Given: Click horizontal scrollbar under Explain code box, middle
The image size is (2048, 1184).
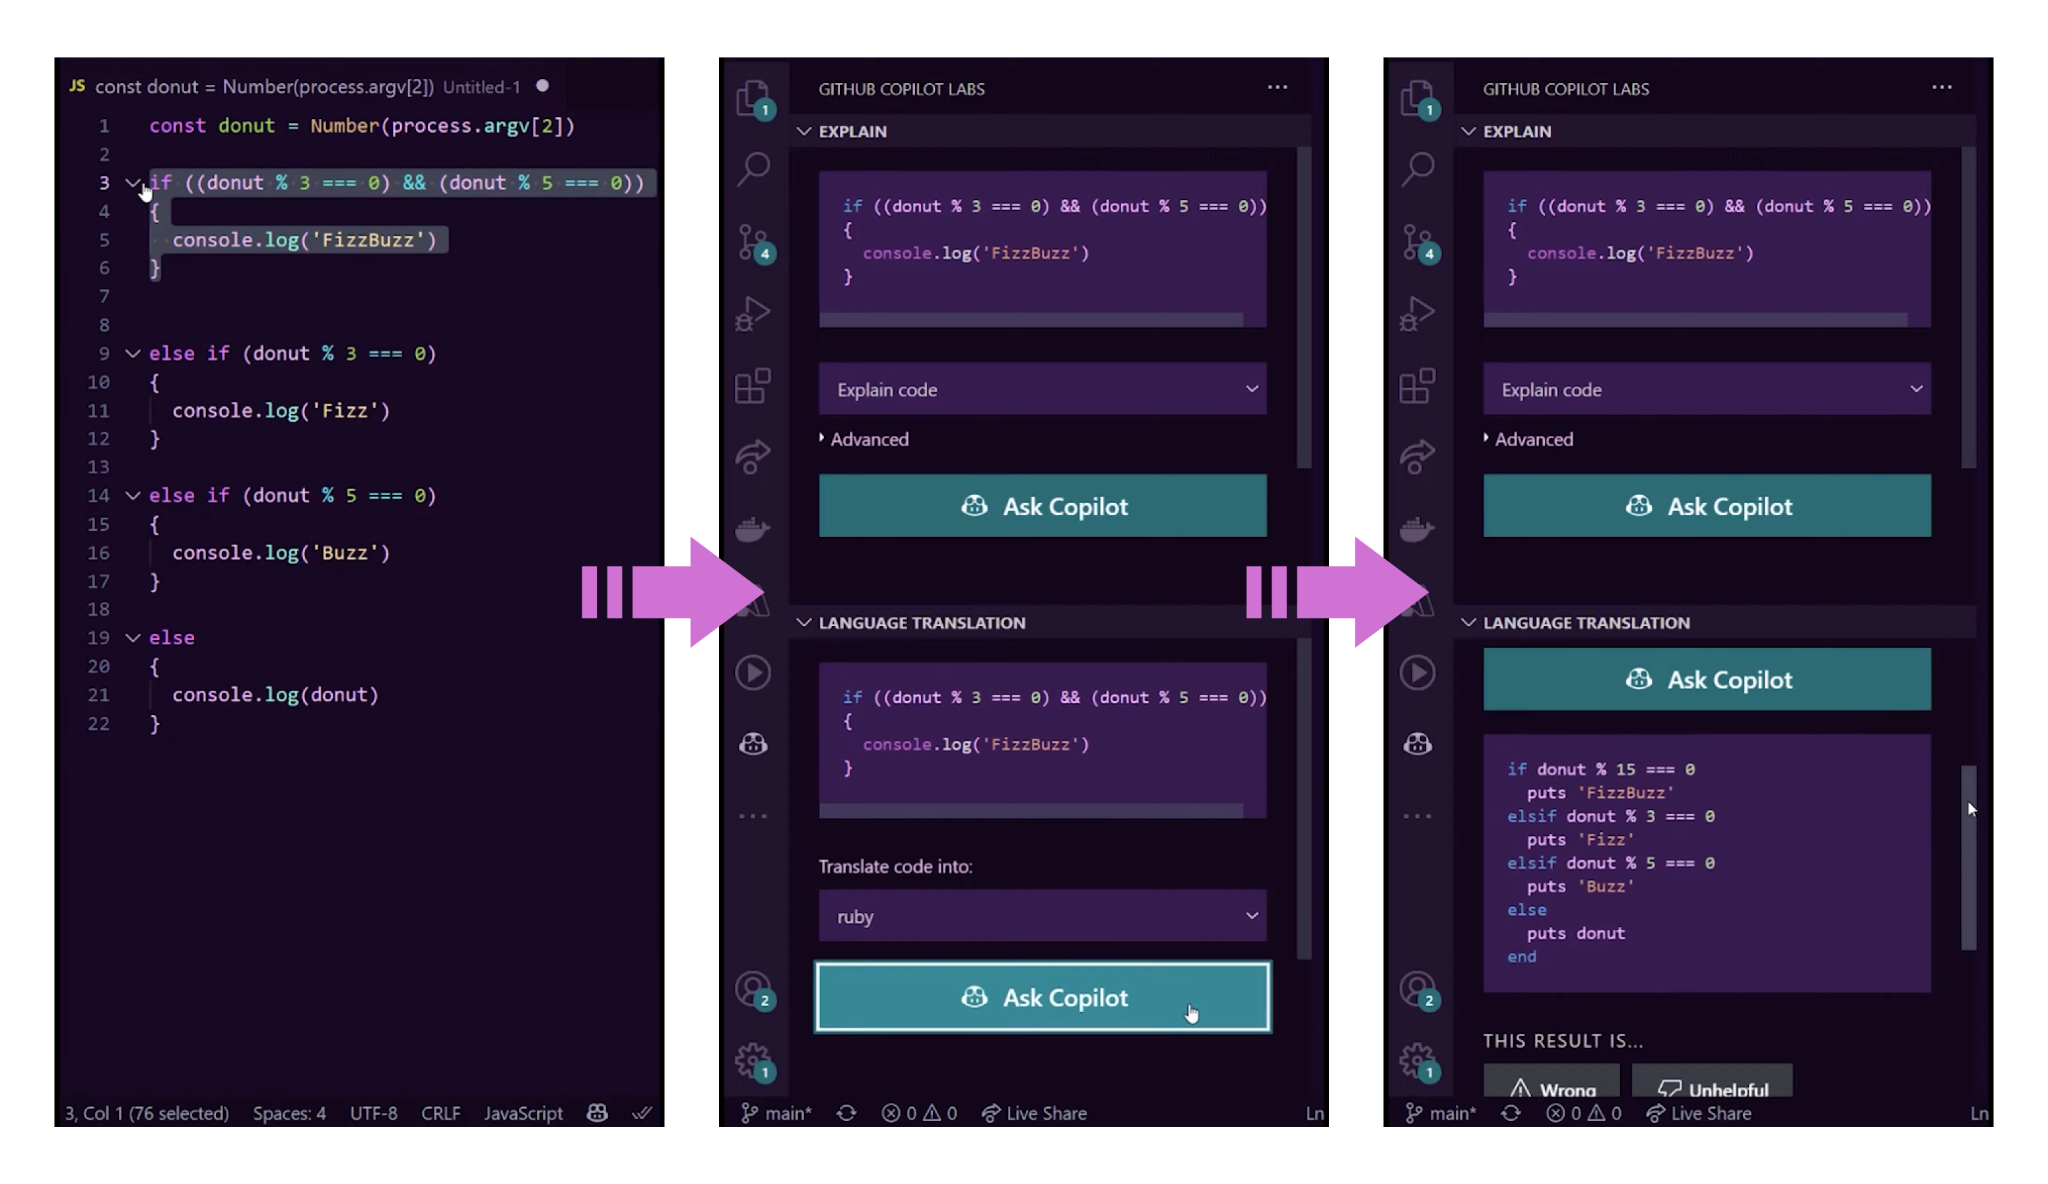Looking at the screenshot, I should [x=1030, y=320].
